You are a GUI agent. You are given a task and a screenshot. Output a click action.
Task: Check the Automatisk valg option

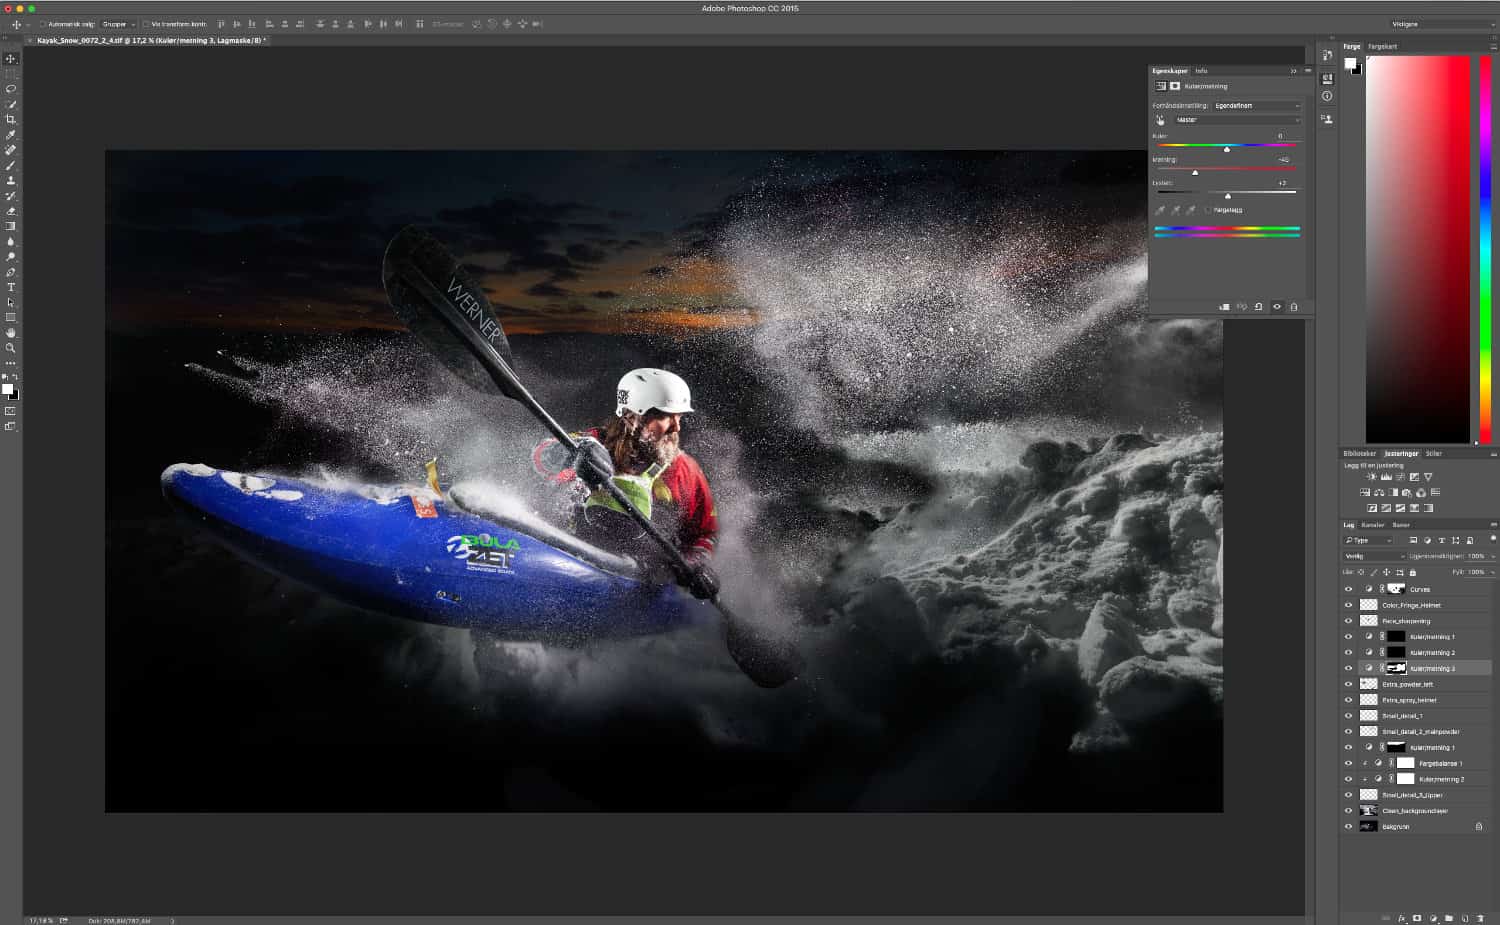tap(43, 24)
